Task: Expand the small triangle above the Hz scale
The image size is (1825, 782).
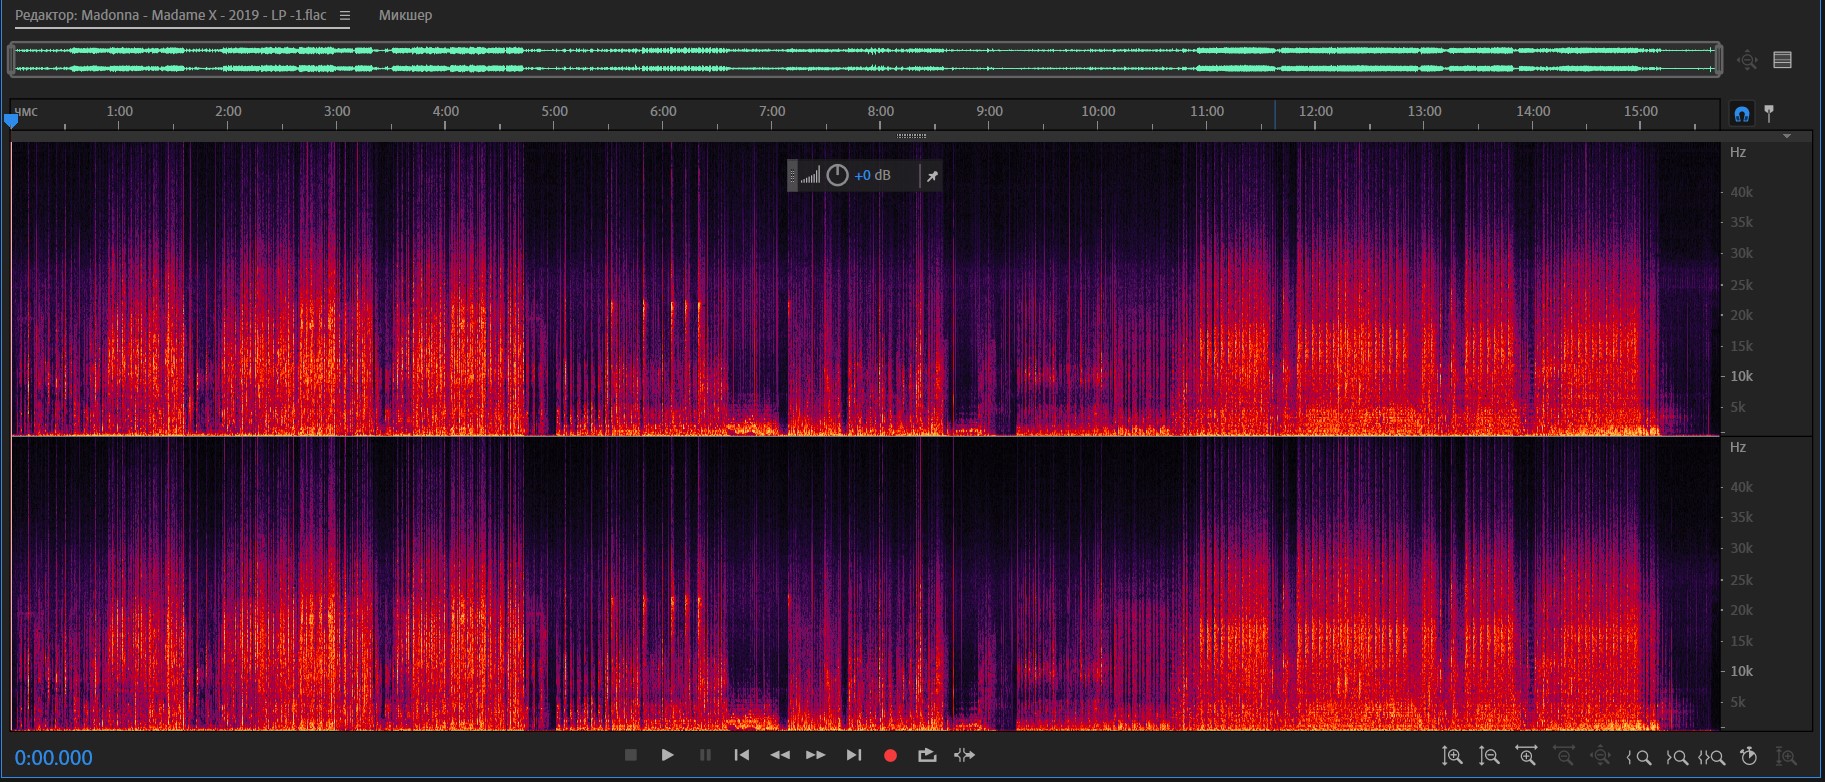Action: coord(1787,136)
